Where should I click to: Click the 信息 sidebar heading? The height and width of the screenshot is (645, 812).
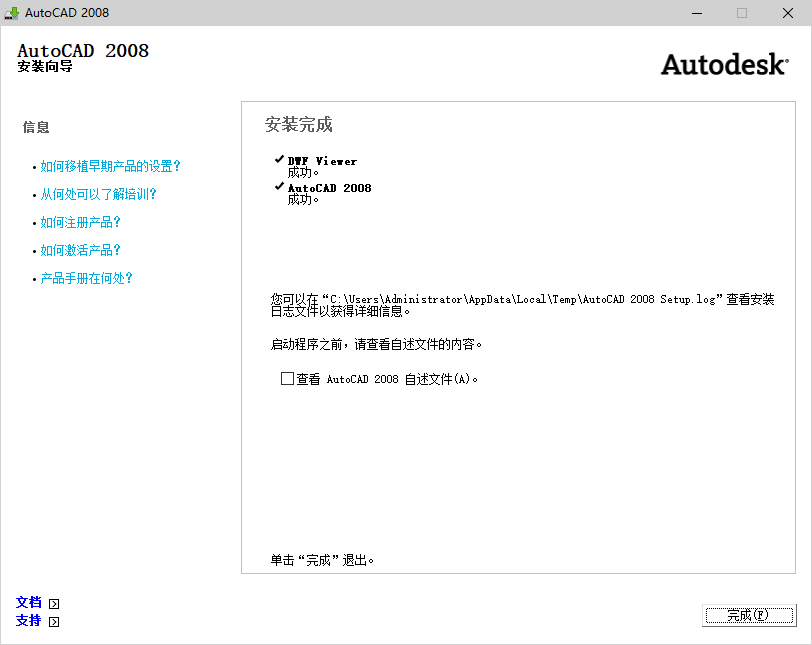[37, 127]
